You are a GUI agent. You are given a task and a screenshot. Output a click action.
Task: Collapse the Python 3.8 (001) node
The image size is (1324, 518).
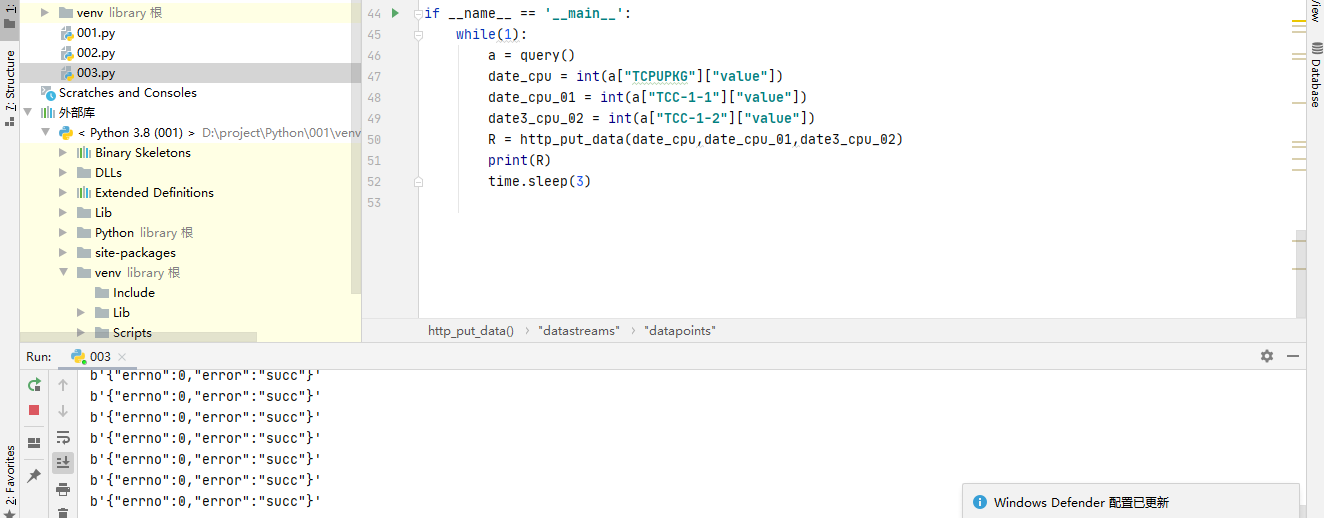pyautogui.click(x=46, y=133)
